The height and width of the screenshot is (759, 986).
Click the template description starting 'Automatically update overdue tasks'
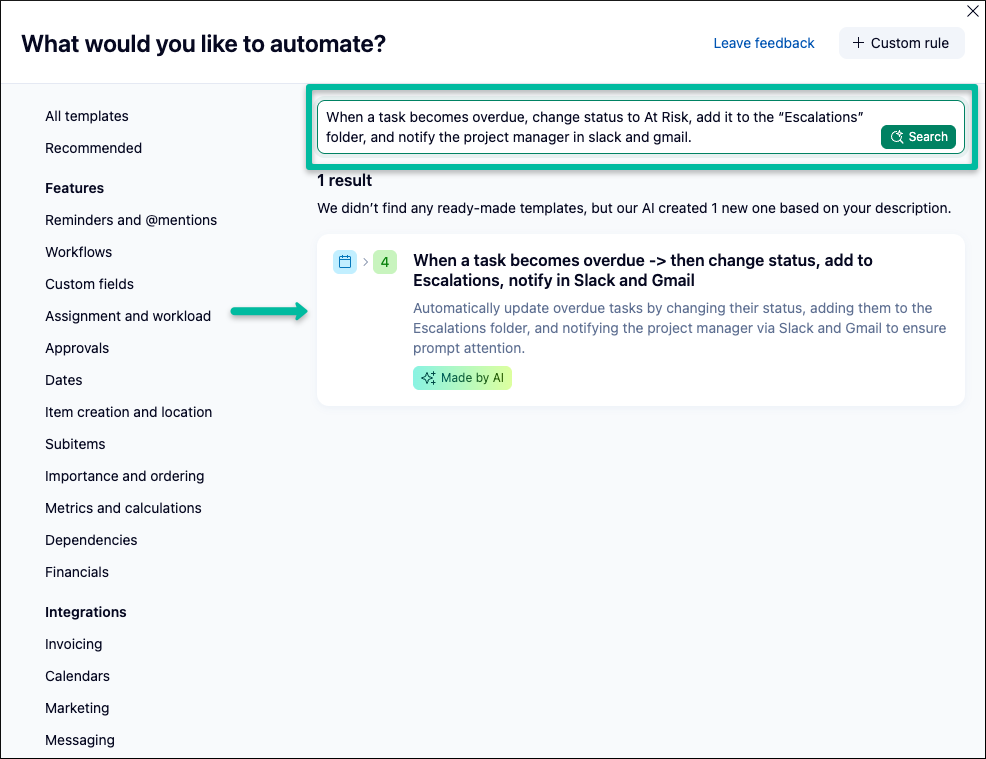[679, 328]
